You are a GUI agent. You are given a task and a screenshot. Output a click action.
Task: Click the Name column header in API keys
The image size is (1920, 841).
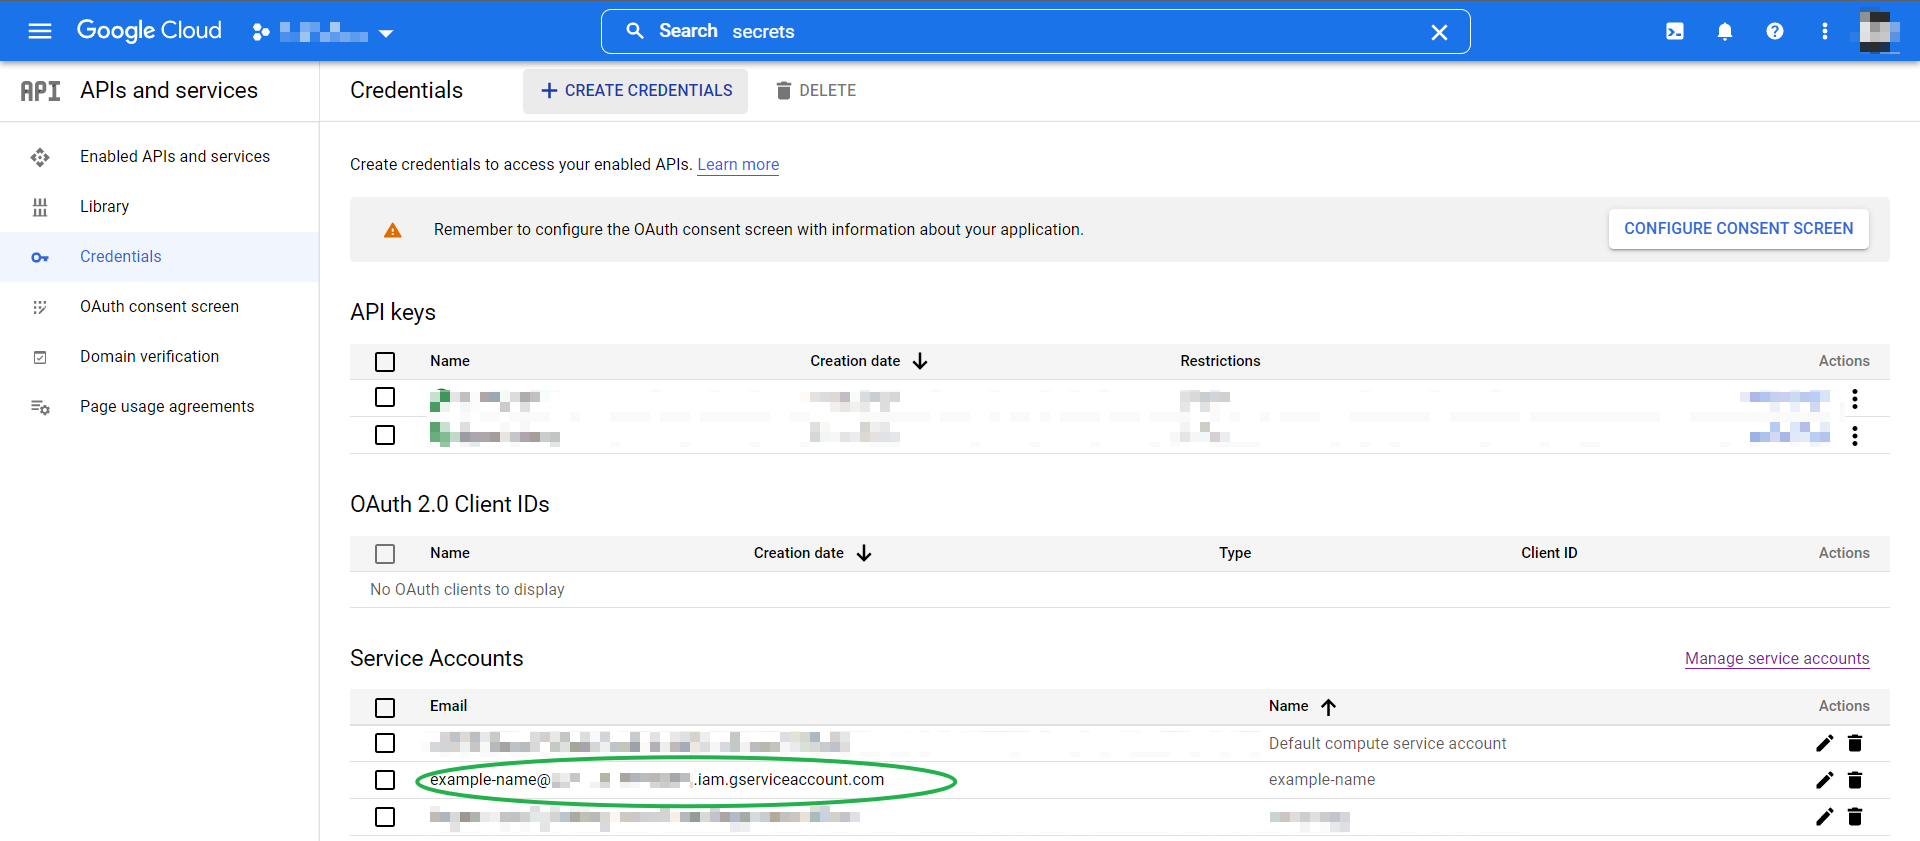click(450, 361)
